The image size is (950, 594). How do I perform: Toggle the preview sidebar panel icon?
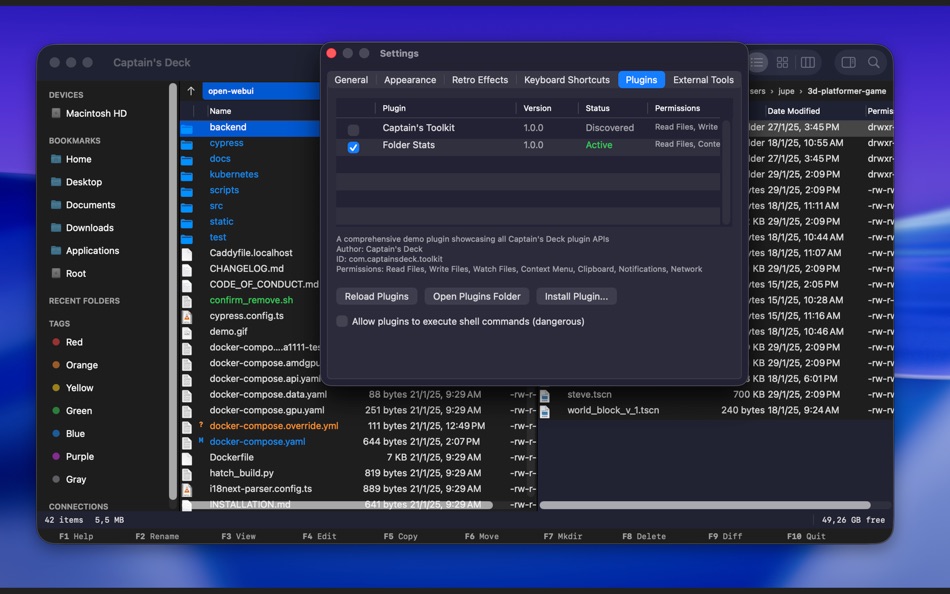tap(848, 62)
